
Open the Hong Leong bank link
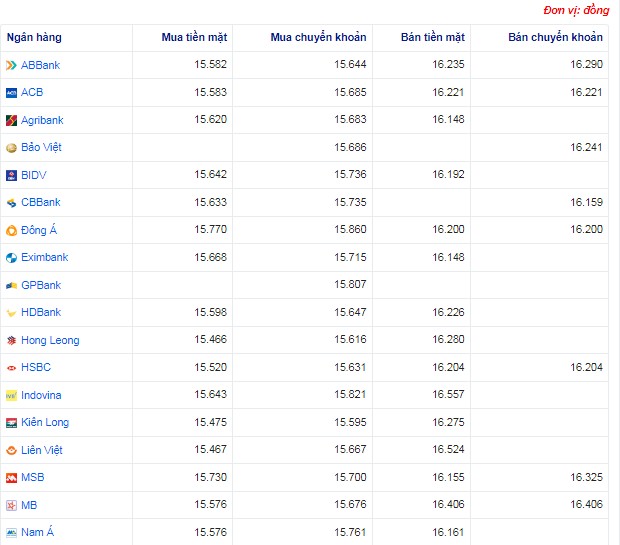50,340
